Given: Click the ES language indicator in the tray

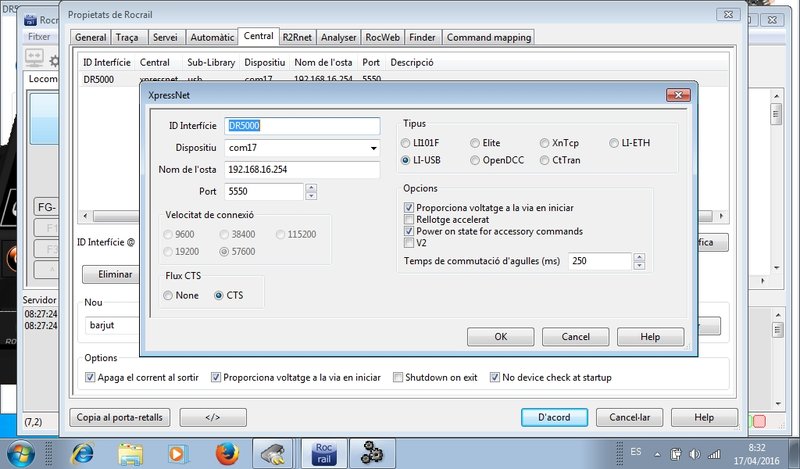Looking at the screenshot, I should coord(636,452).
